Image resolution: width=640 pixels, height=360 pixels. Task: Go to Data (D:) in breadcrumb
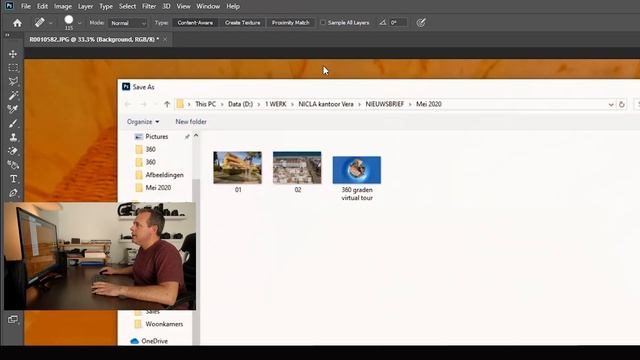240,104
